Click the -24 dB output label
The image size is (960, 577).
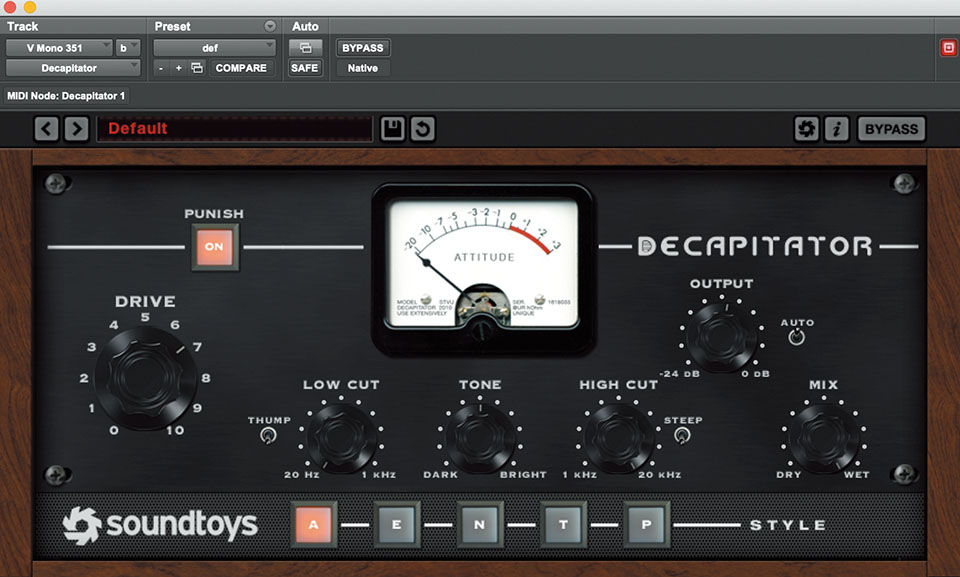[x=680, y=374]
